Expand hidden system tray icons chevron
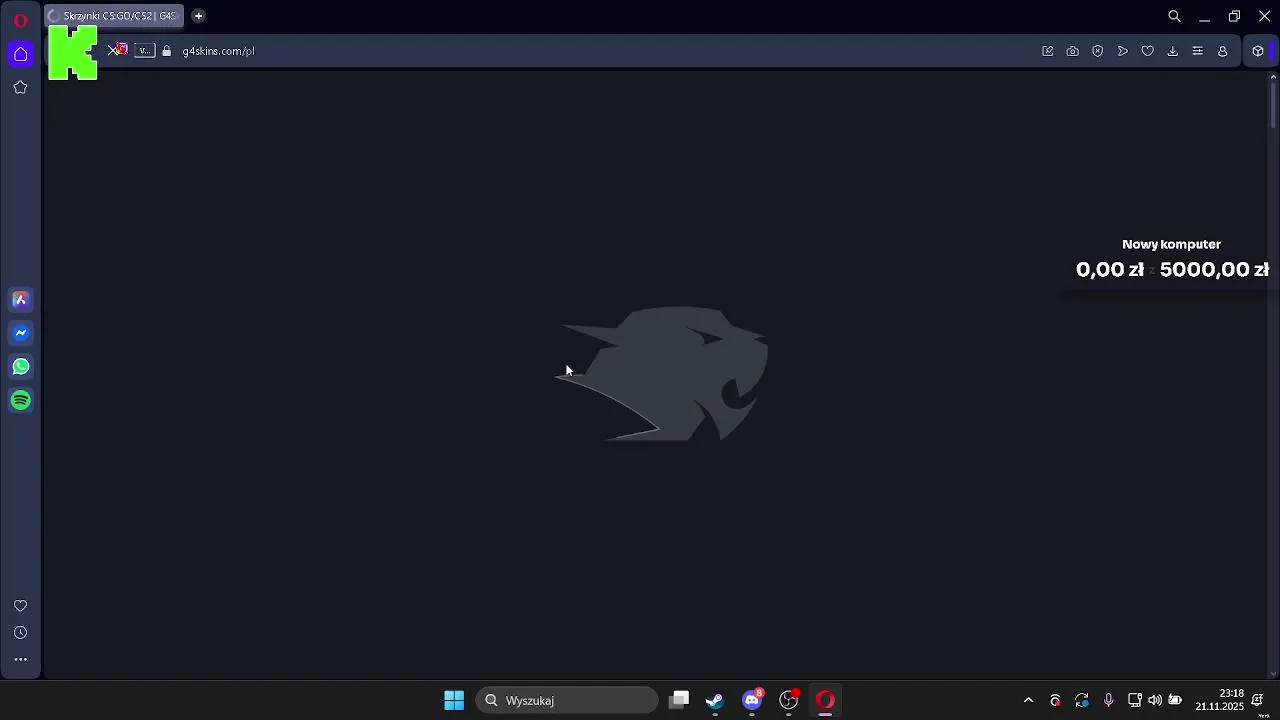The width and height of the screenshot is (1280, 720). click(1028, 700)
